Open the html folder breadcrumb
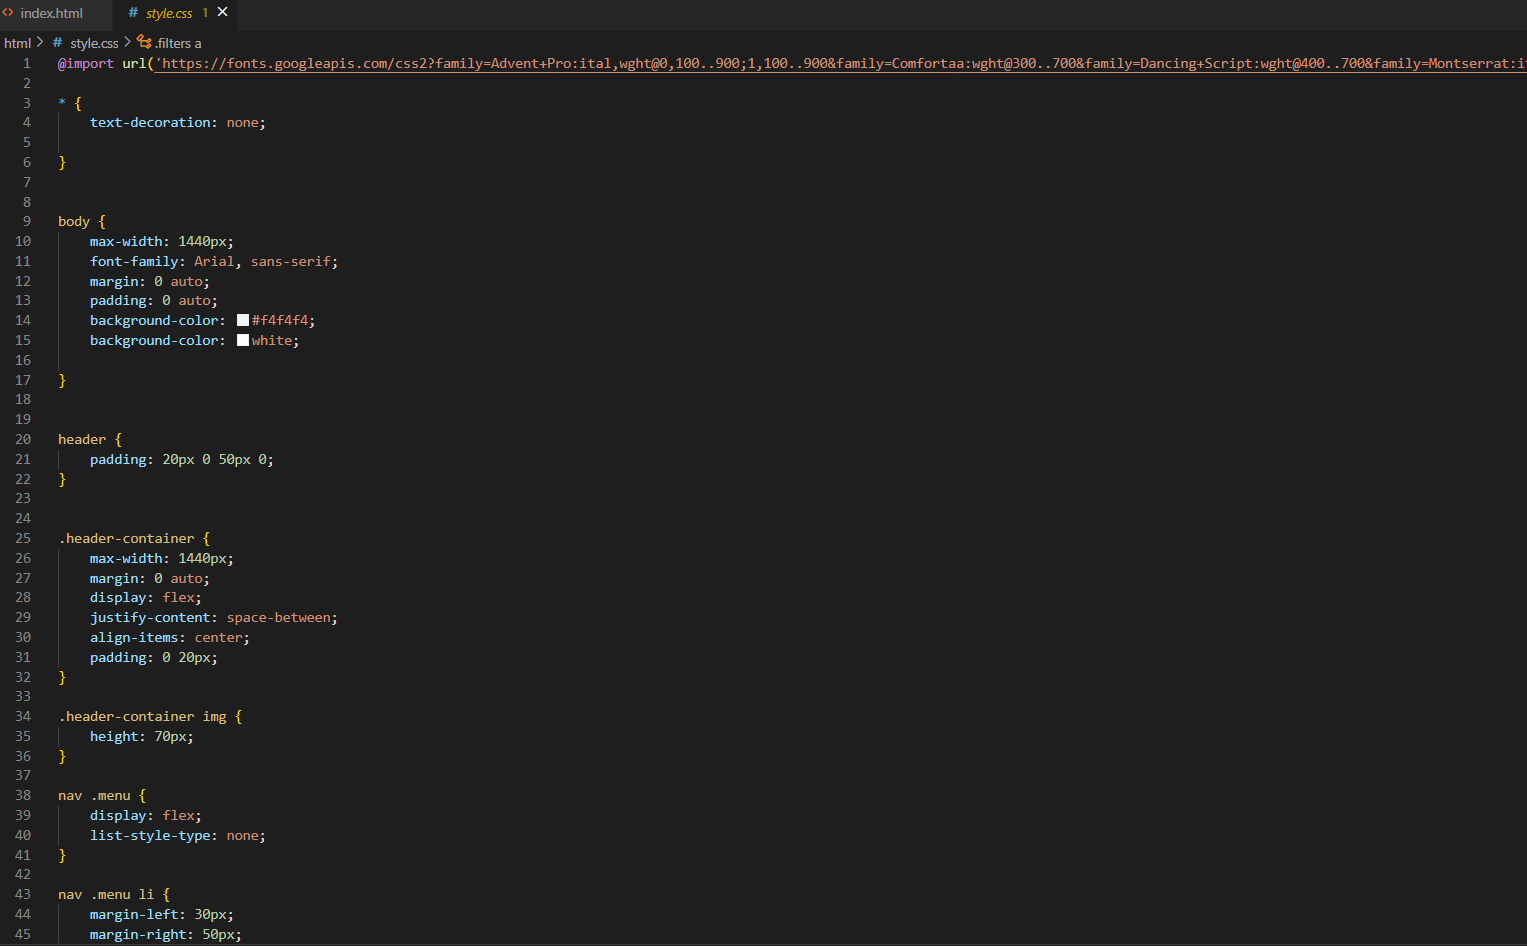The image size is (1527, 946). point(17,43)
